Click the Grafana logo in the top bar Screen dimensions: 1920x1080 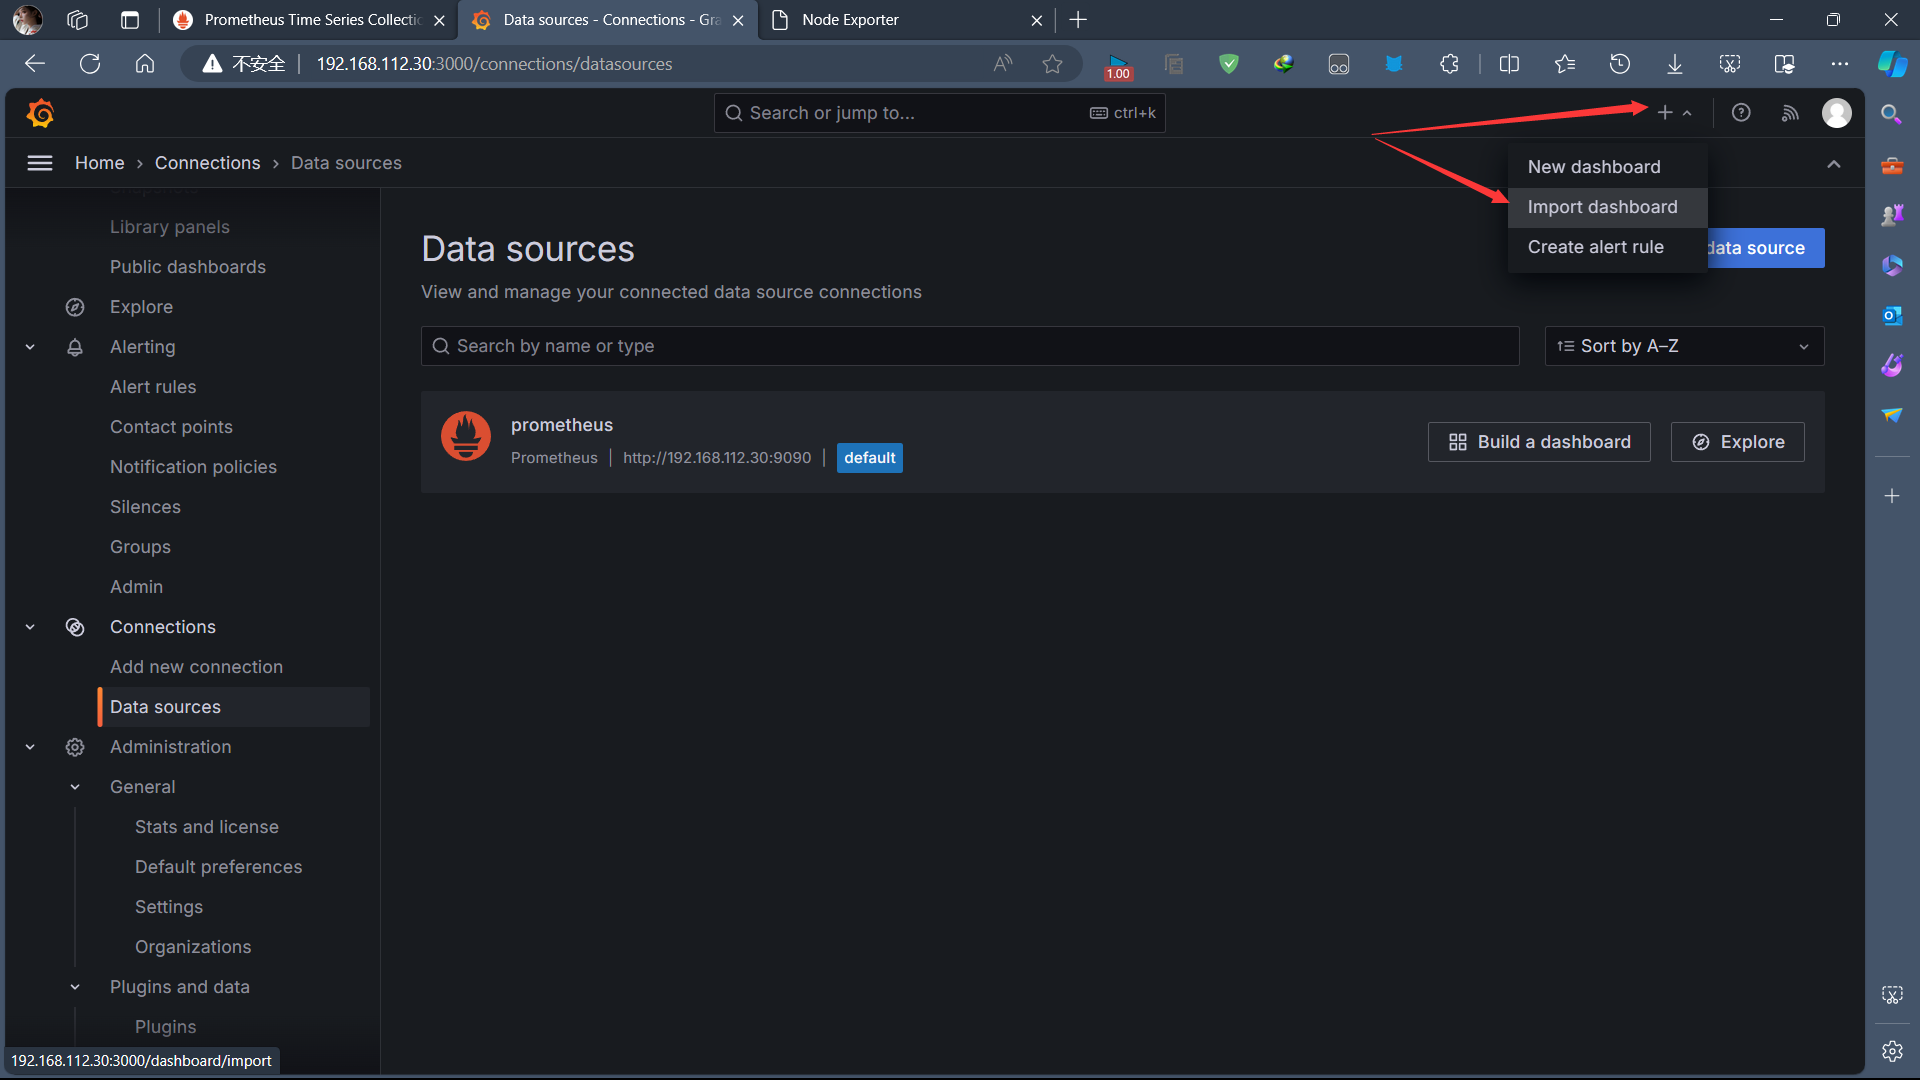[40, 113]
